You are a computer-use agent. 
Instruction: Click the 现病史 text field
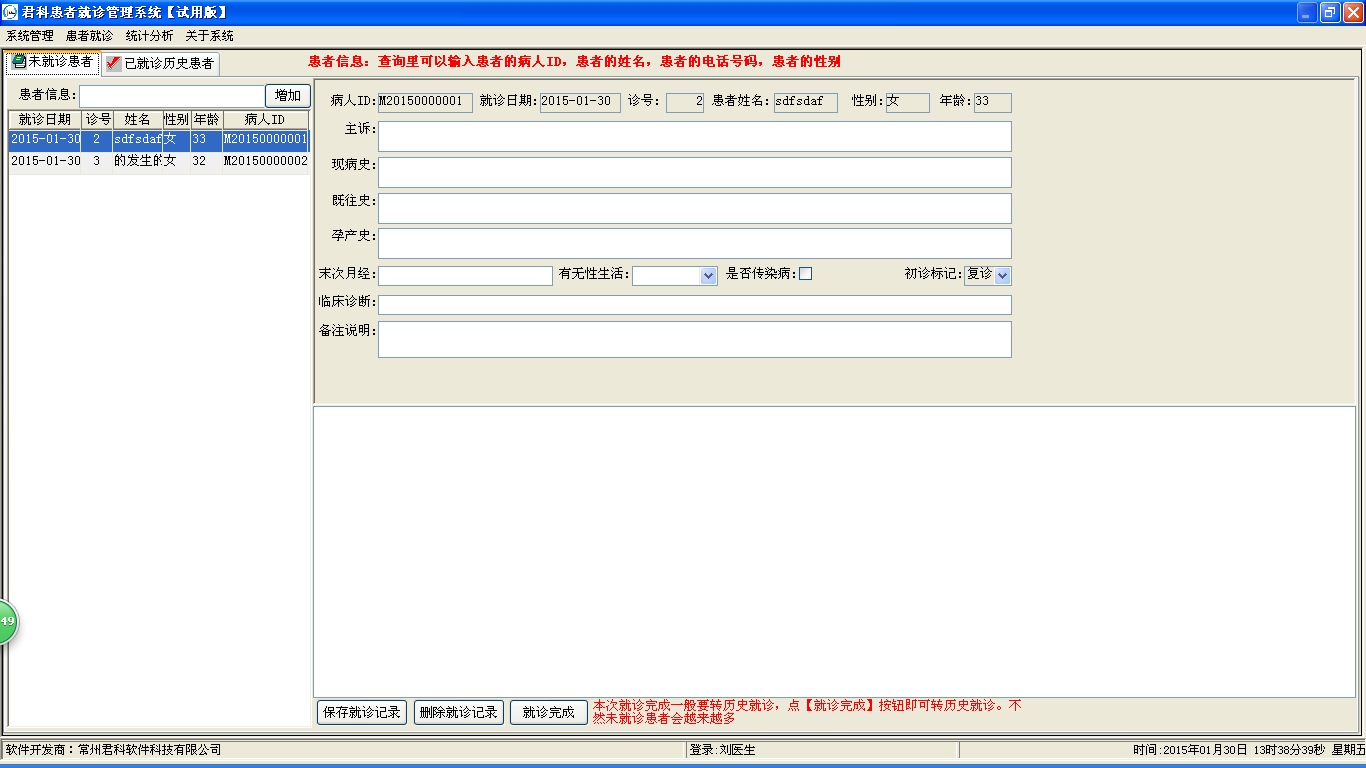tap(694, 172)
